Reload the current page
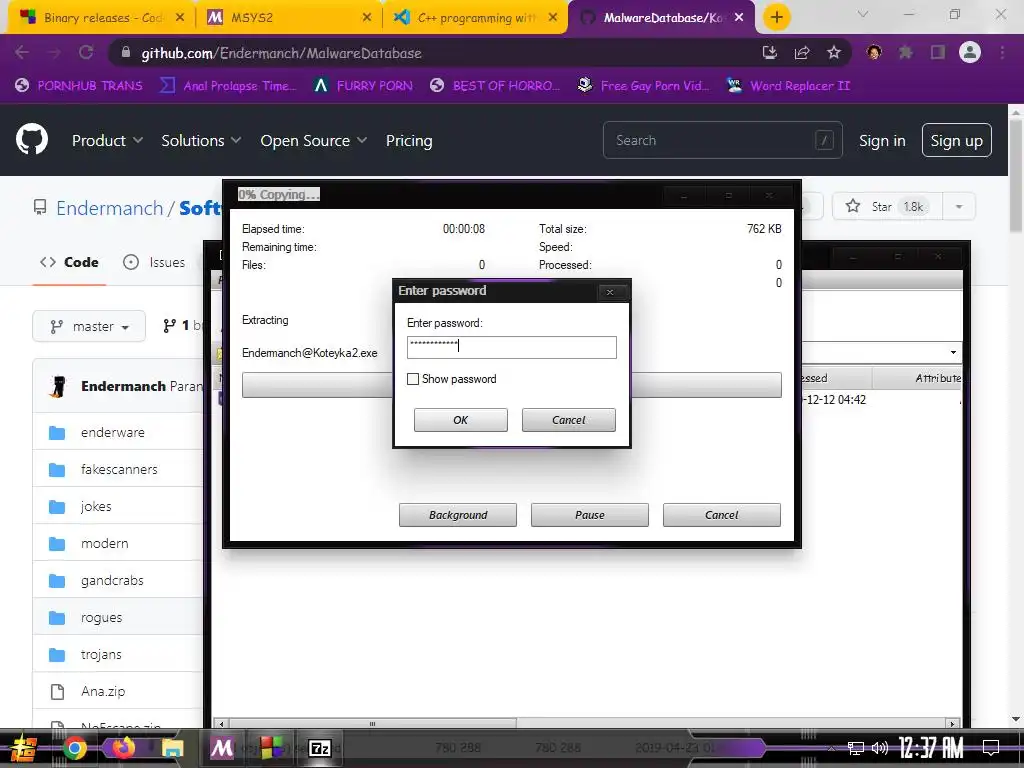Screen dimensions: 1024x768 (86, 52)
